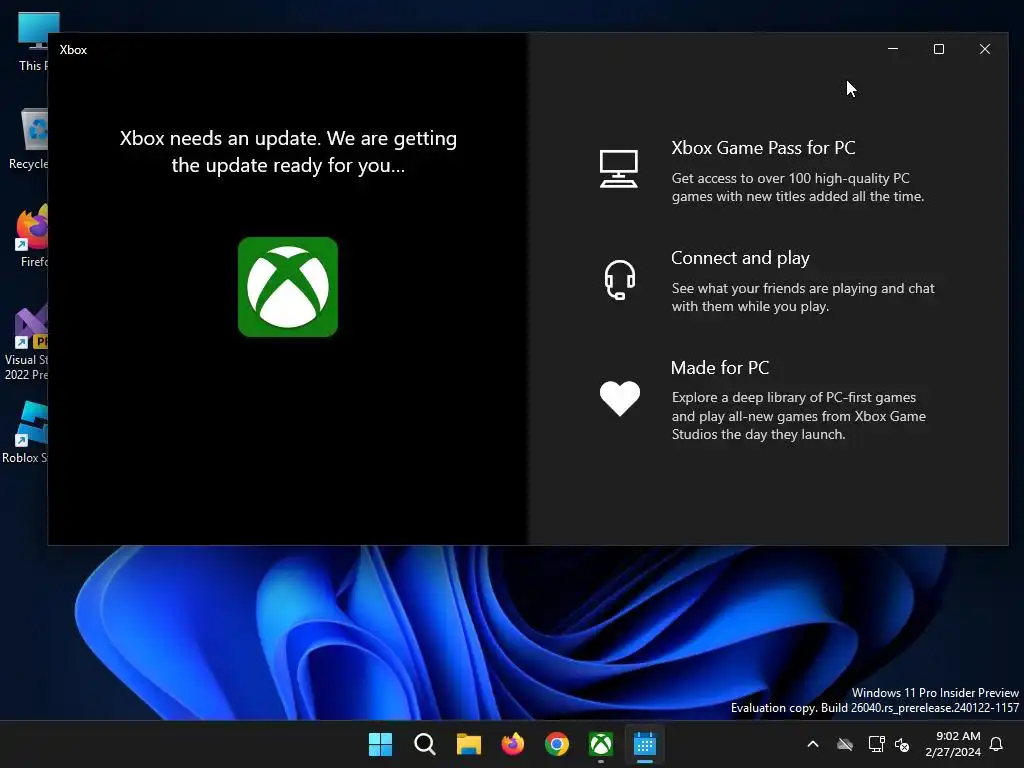Select the Firefox desktop shortcut
Screen dimensions: 1024x768
pyautogui.click(x=31, y=236)
